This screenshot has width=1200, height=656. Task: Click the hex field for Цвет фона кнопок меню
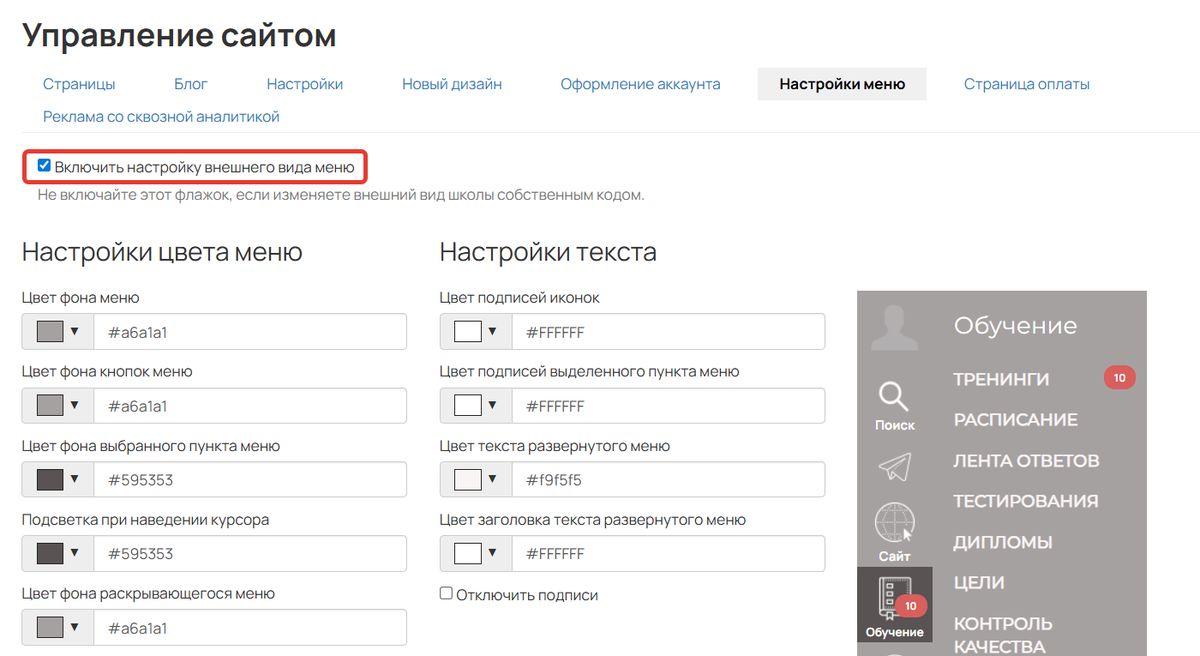click(250, 405)
